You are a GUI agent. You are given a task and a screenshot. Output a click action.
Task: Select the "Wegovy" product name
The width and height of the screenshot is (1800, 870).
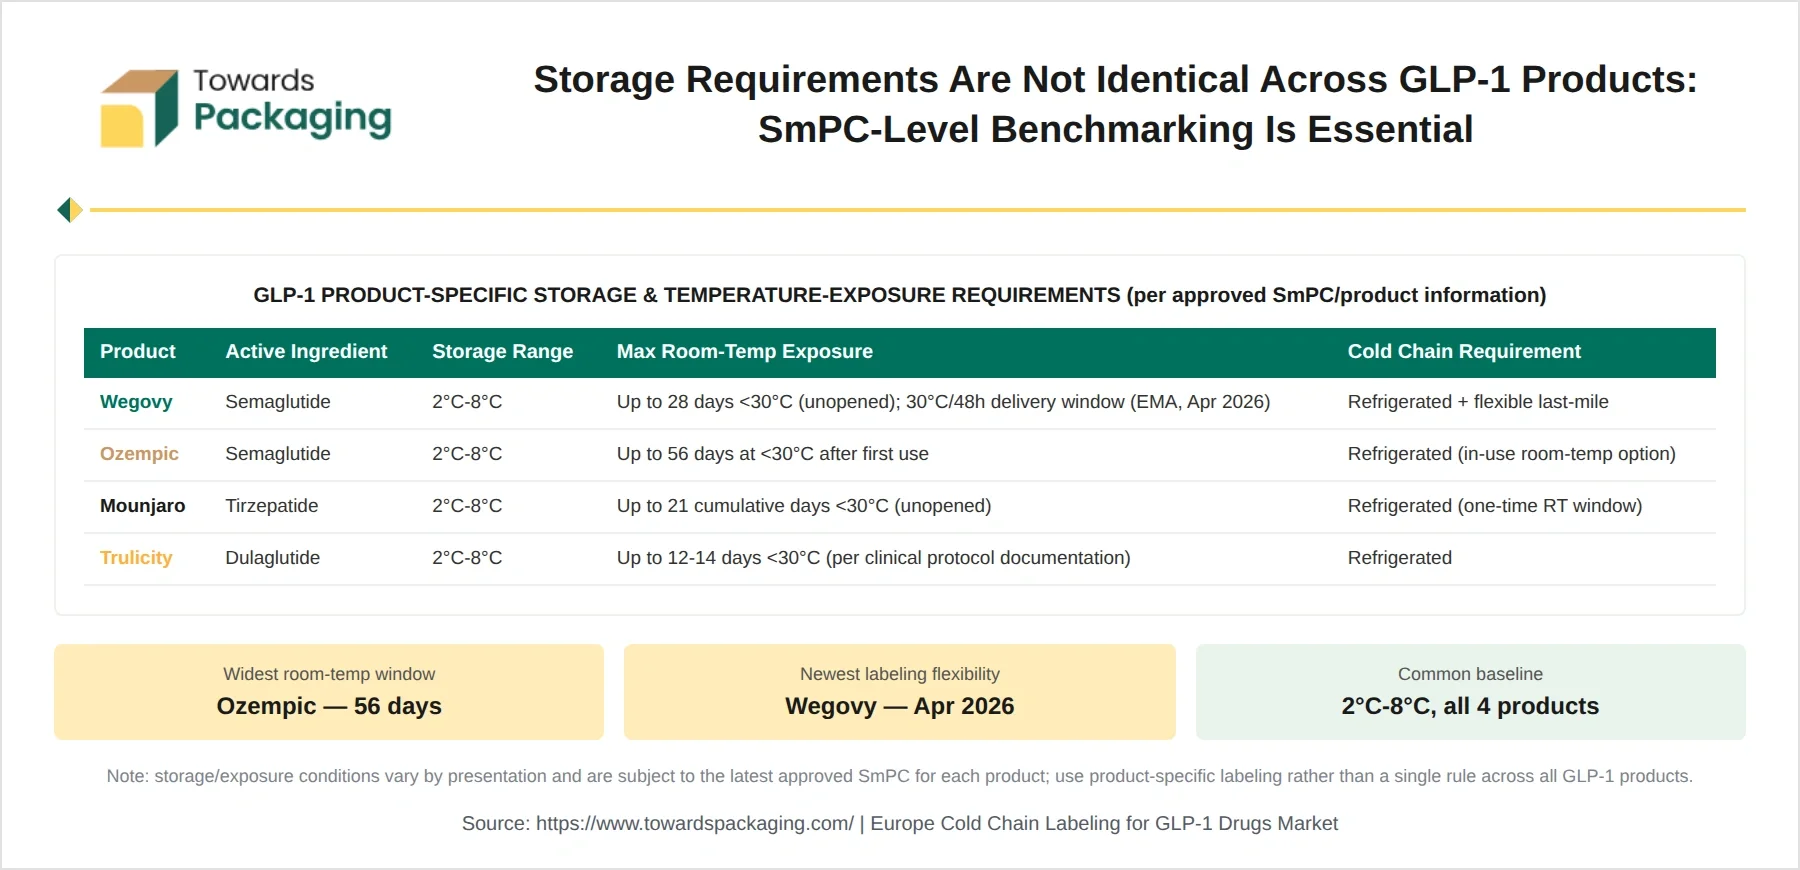click(x=136, y=402)
